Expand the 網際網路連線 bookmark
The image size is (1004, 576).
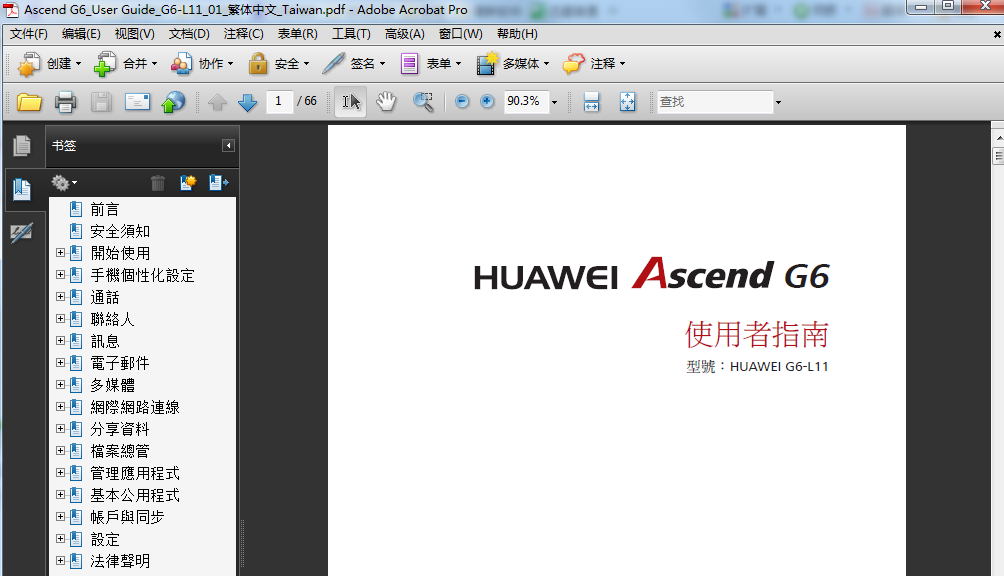click(60, 406)
